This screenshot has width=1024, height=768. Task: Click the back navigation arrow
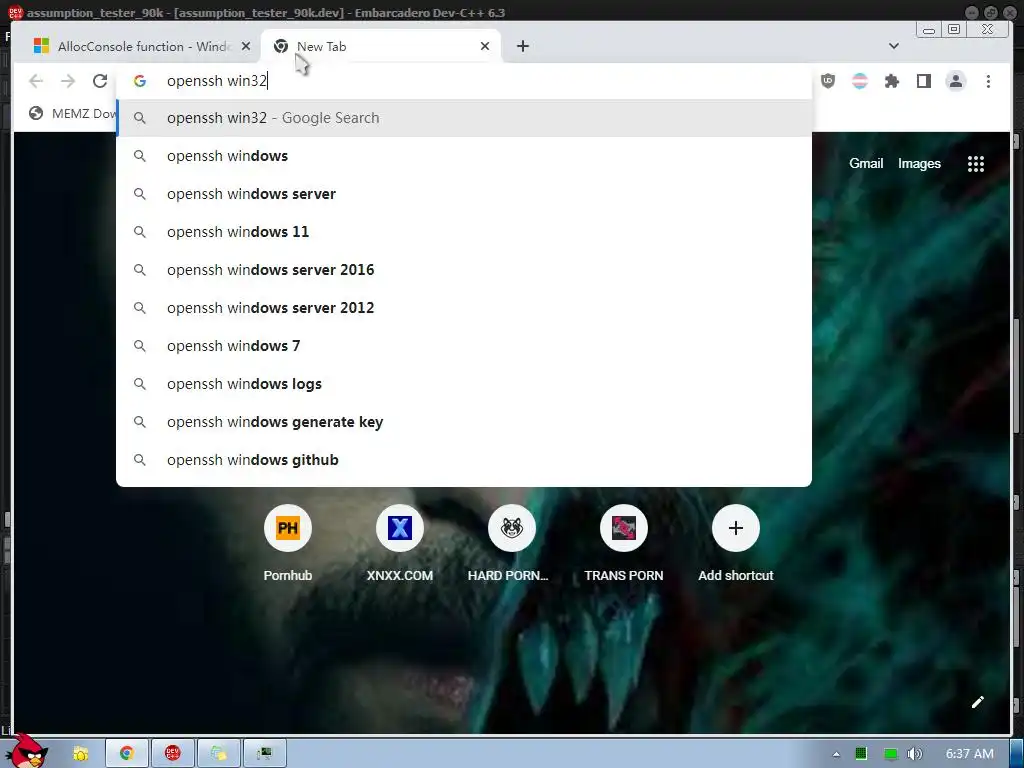click(36, 81)
